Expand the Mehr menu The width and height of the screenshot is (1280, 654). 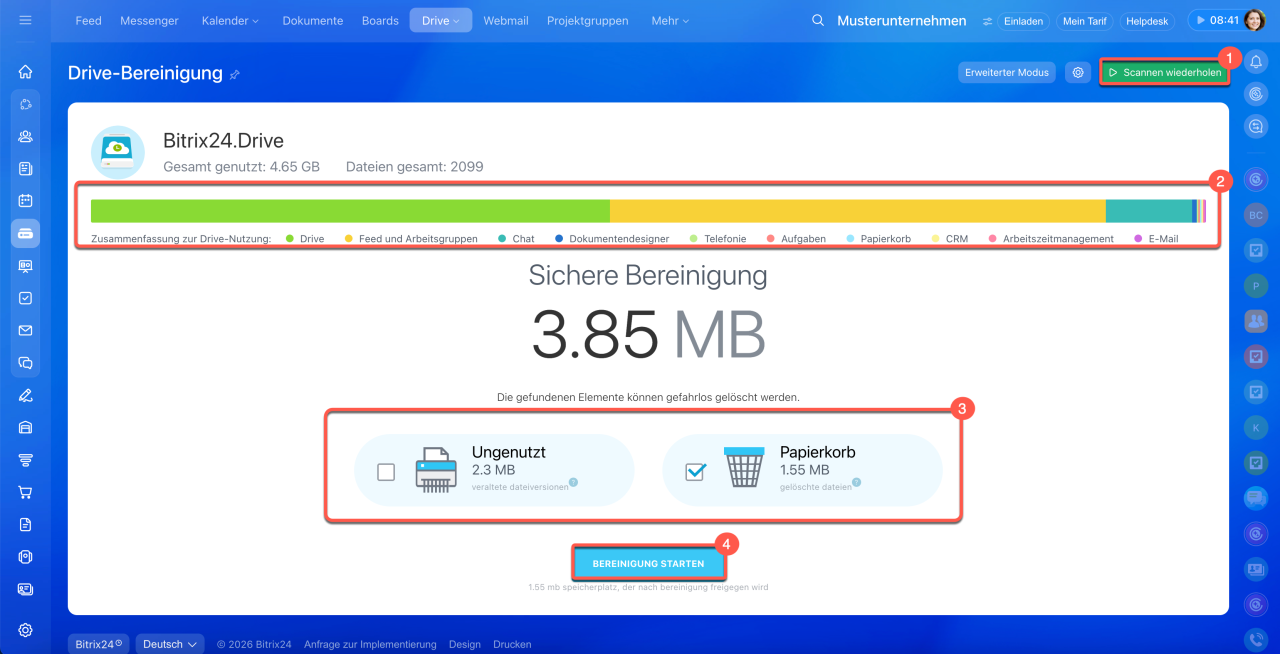tap(670, 21)
